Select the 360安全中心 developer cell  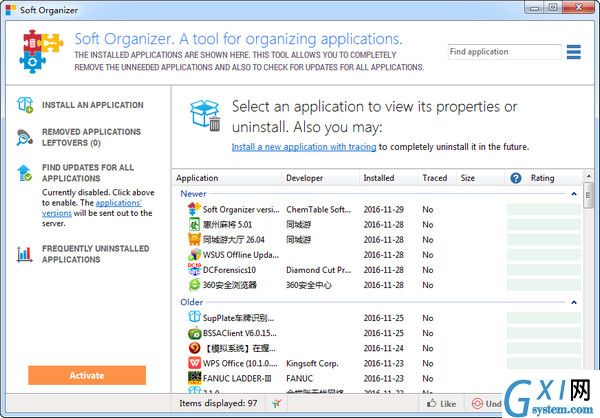[308, 285]
